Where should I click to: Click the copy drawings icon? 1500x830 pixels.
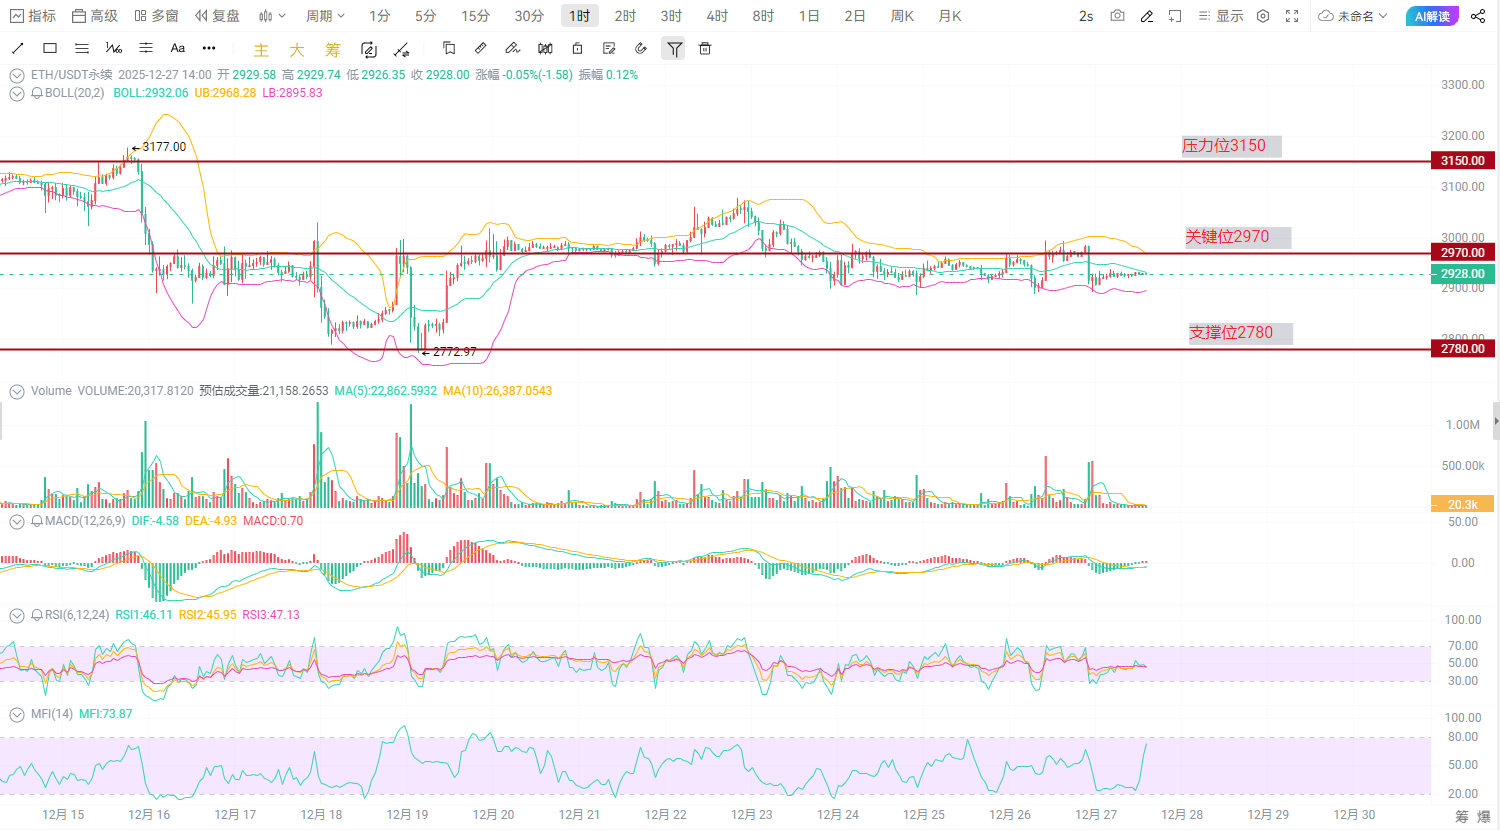click(x=449, y=48)
